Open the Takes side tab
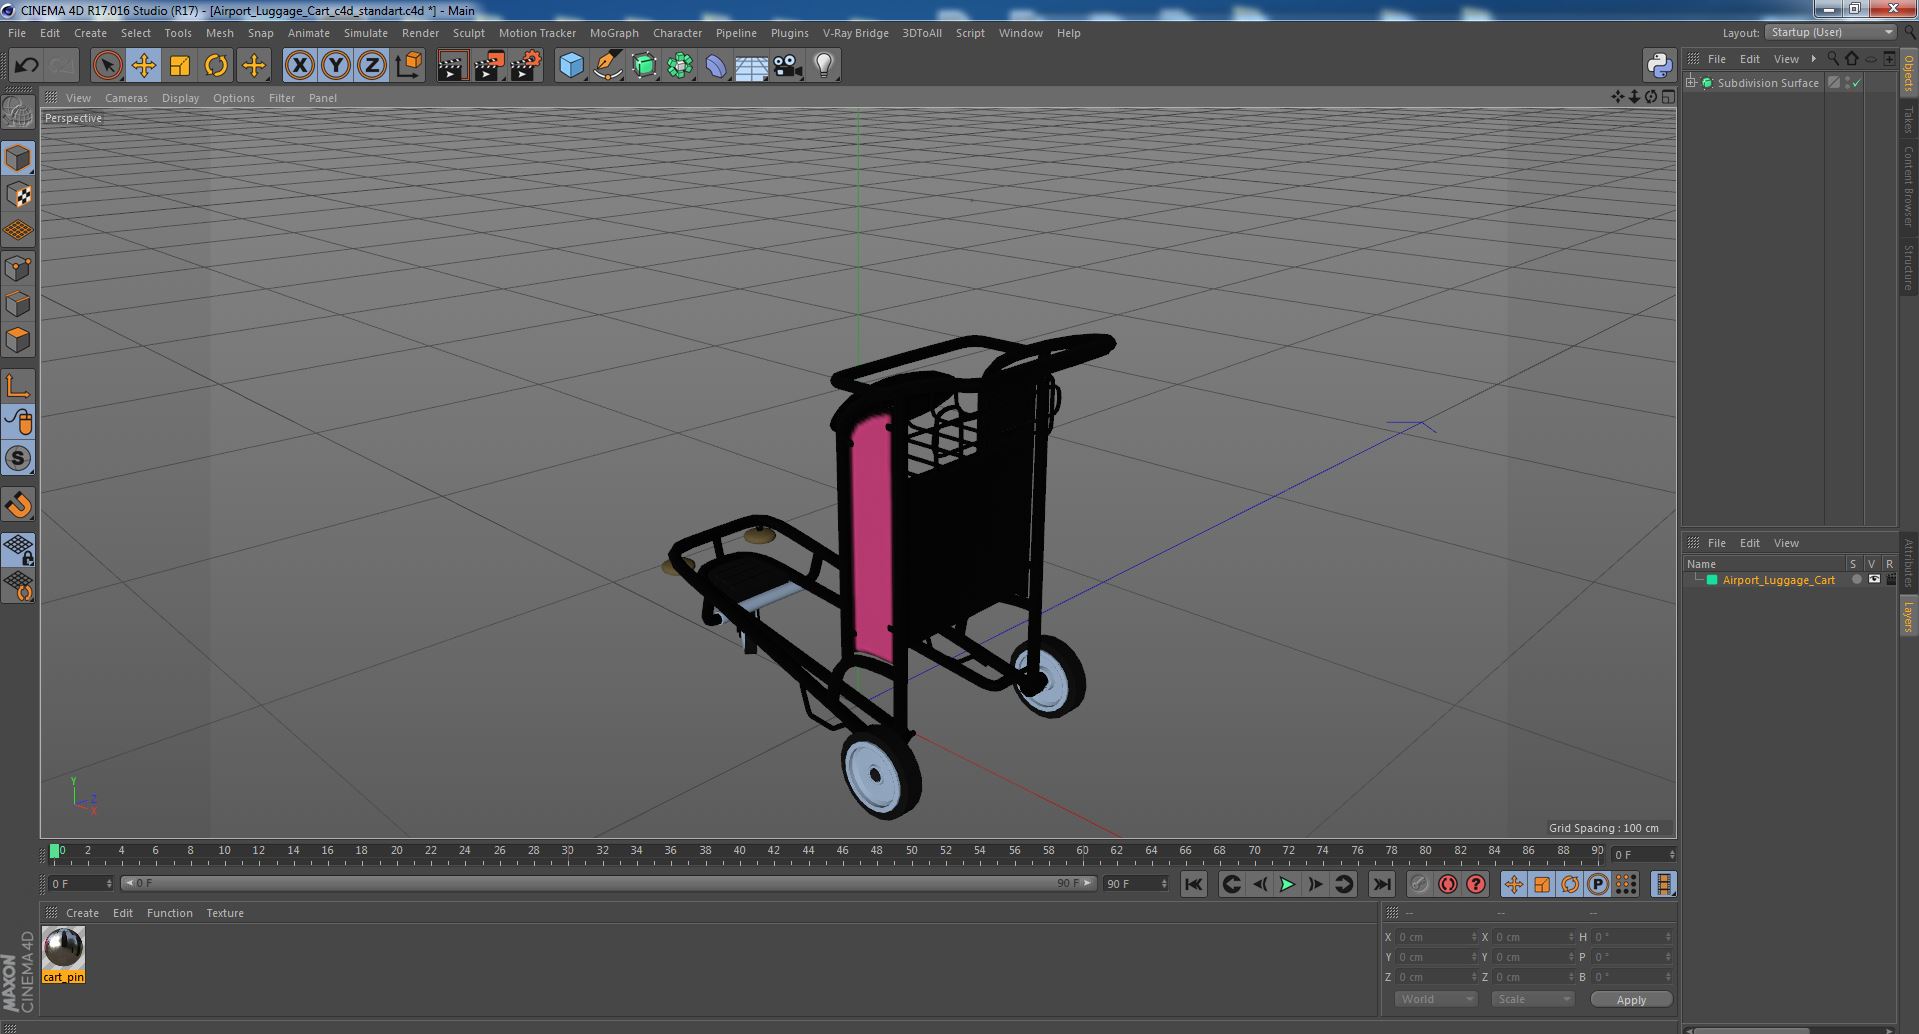Image resolution: width=1919 pixels, height=1034 pixels. [1908, 120]
